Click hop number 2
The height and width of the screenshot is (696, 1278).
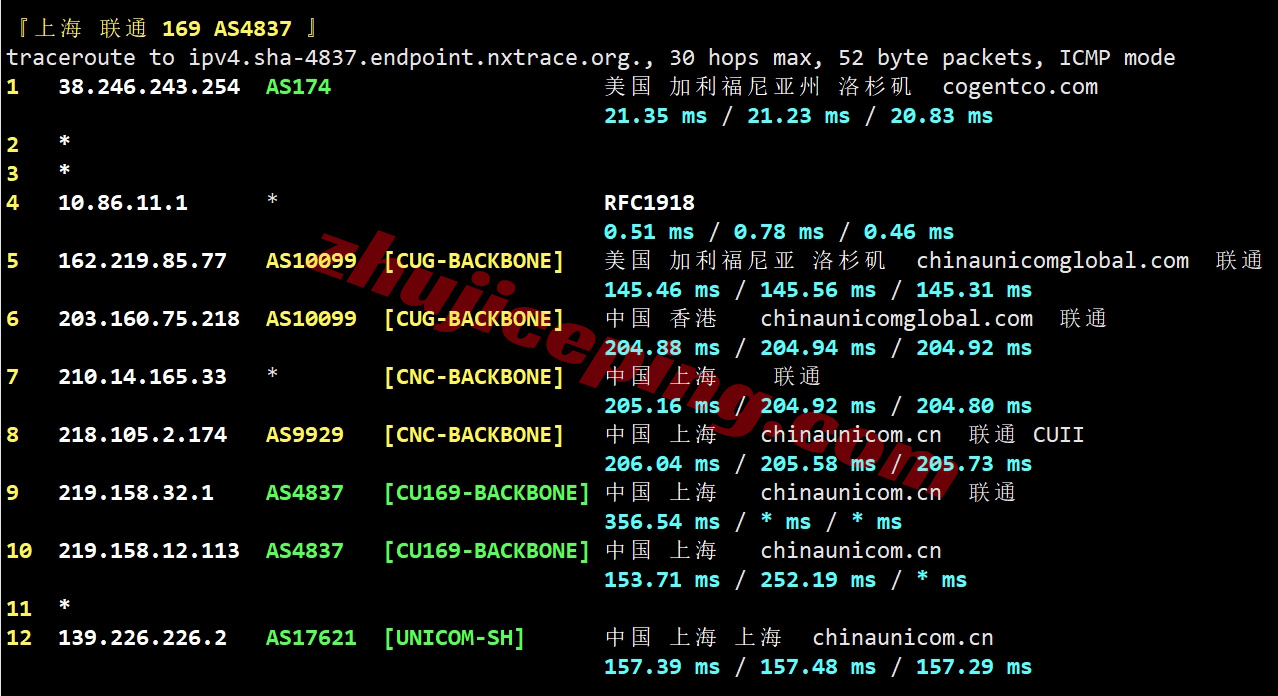13,145
